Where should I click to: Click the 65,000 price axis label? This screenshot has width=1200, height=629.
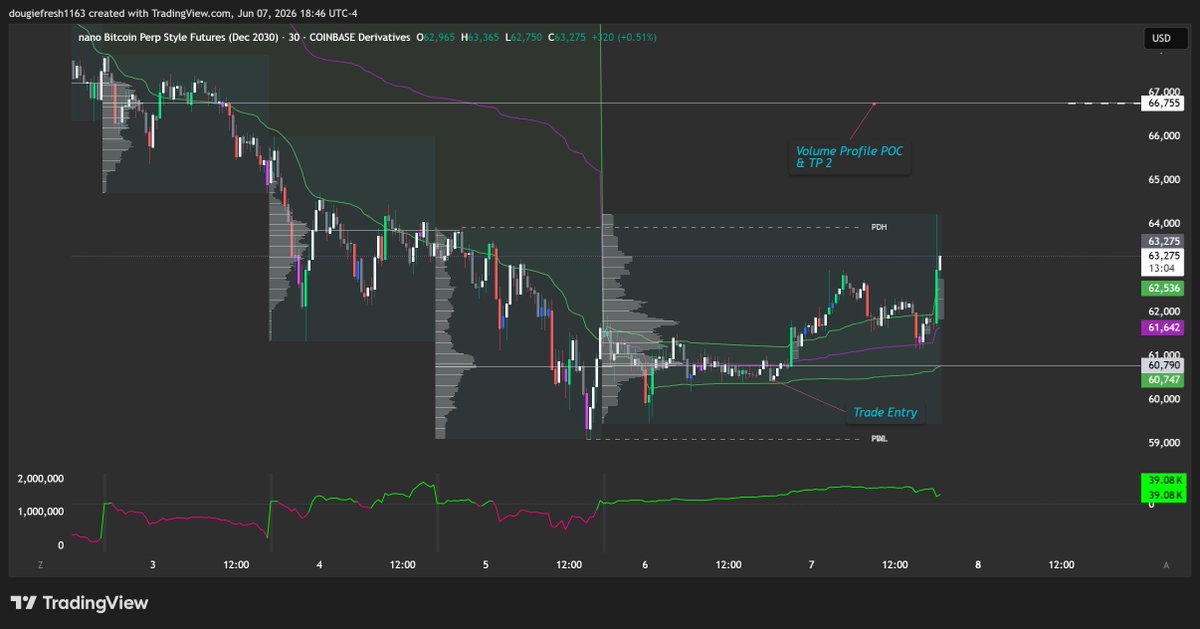click(x=1165, y=179)
